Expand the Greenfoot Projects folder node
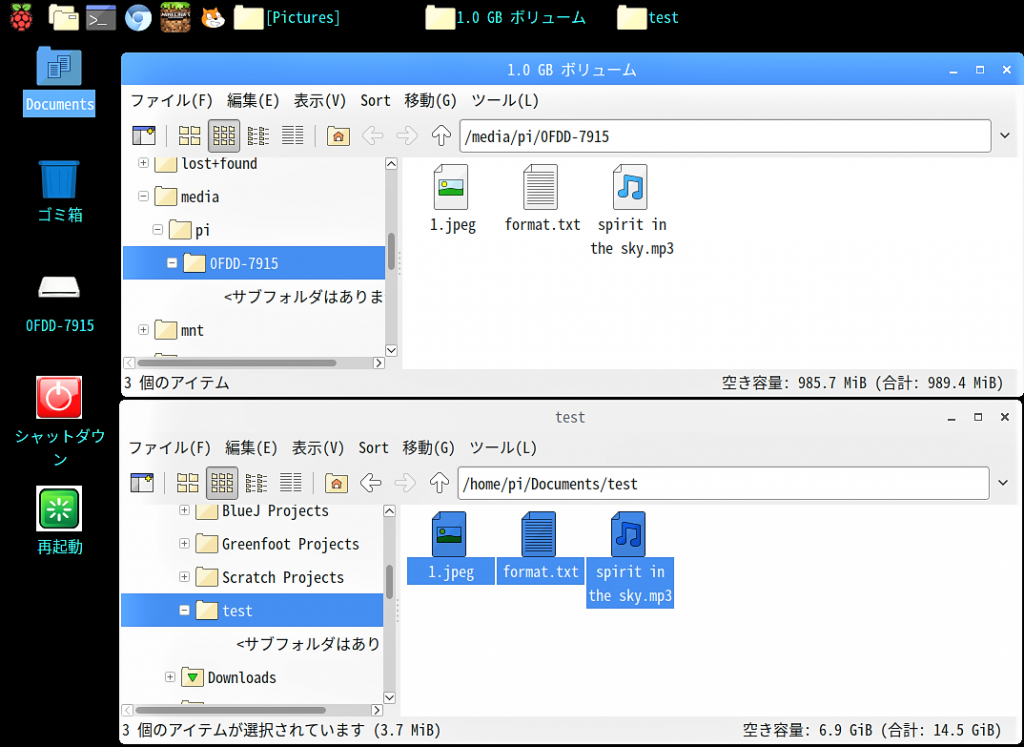The width and height of the screenshot is (1024, 747). pyautogui.click(x=184, y=544)
